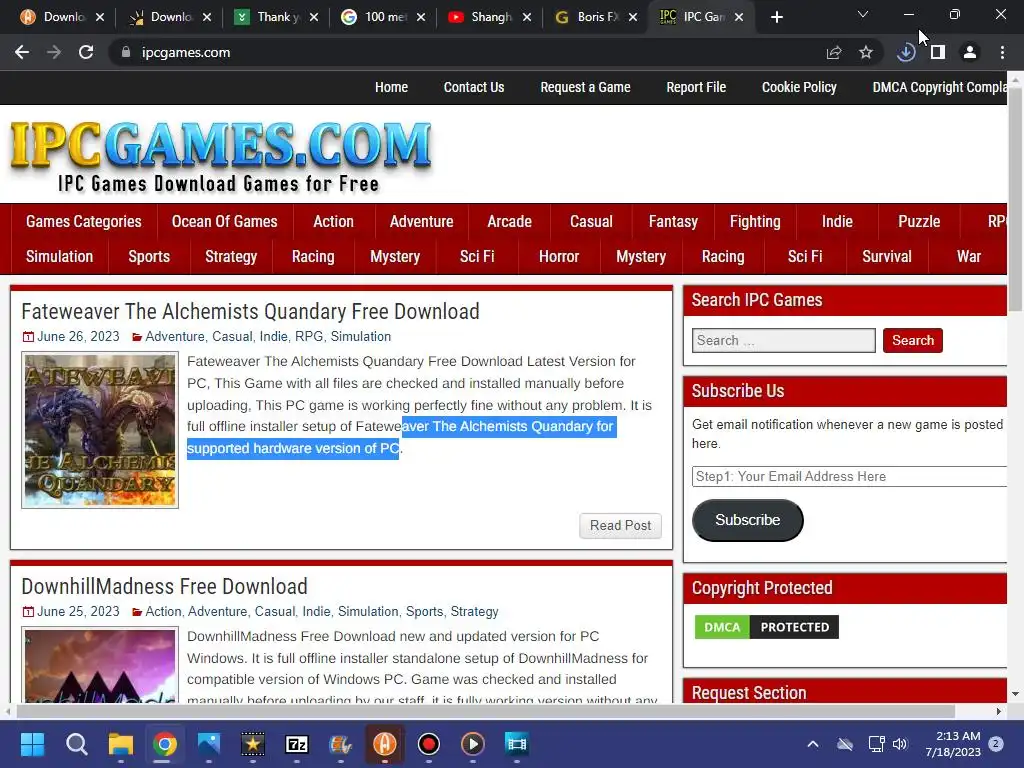Image resolution: width=1024 pixels, height=768 pixels.
Task: Click the DMCA Protected badge
Action: pyautogui.click(x=767, y=627)
